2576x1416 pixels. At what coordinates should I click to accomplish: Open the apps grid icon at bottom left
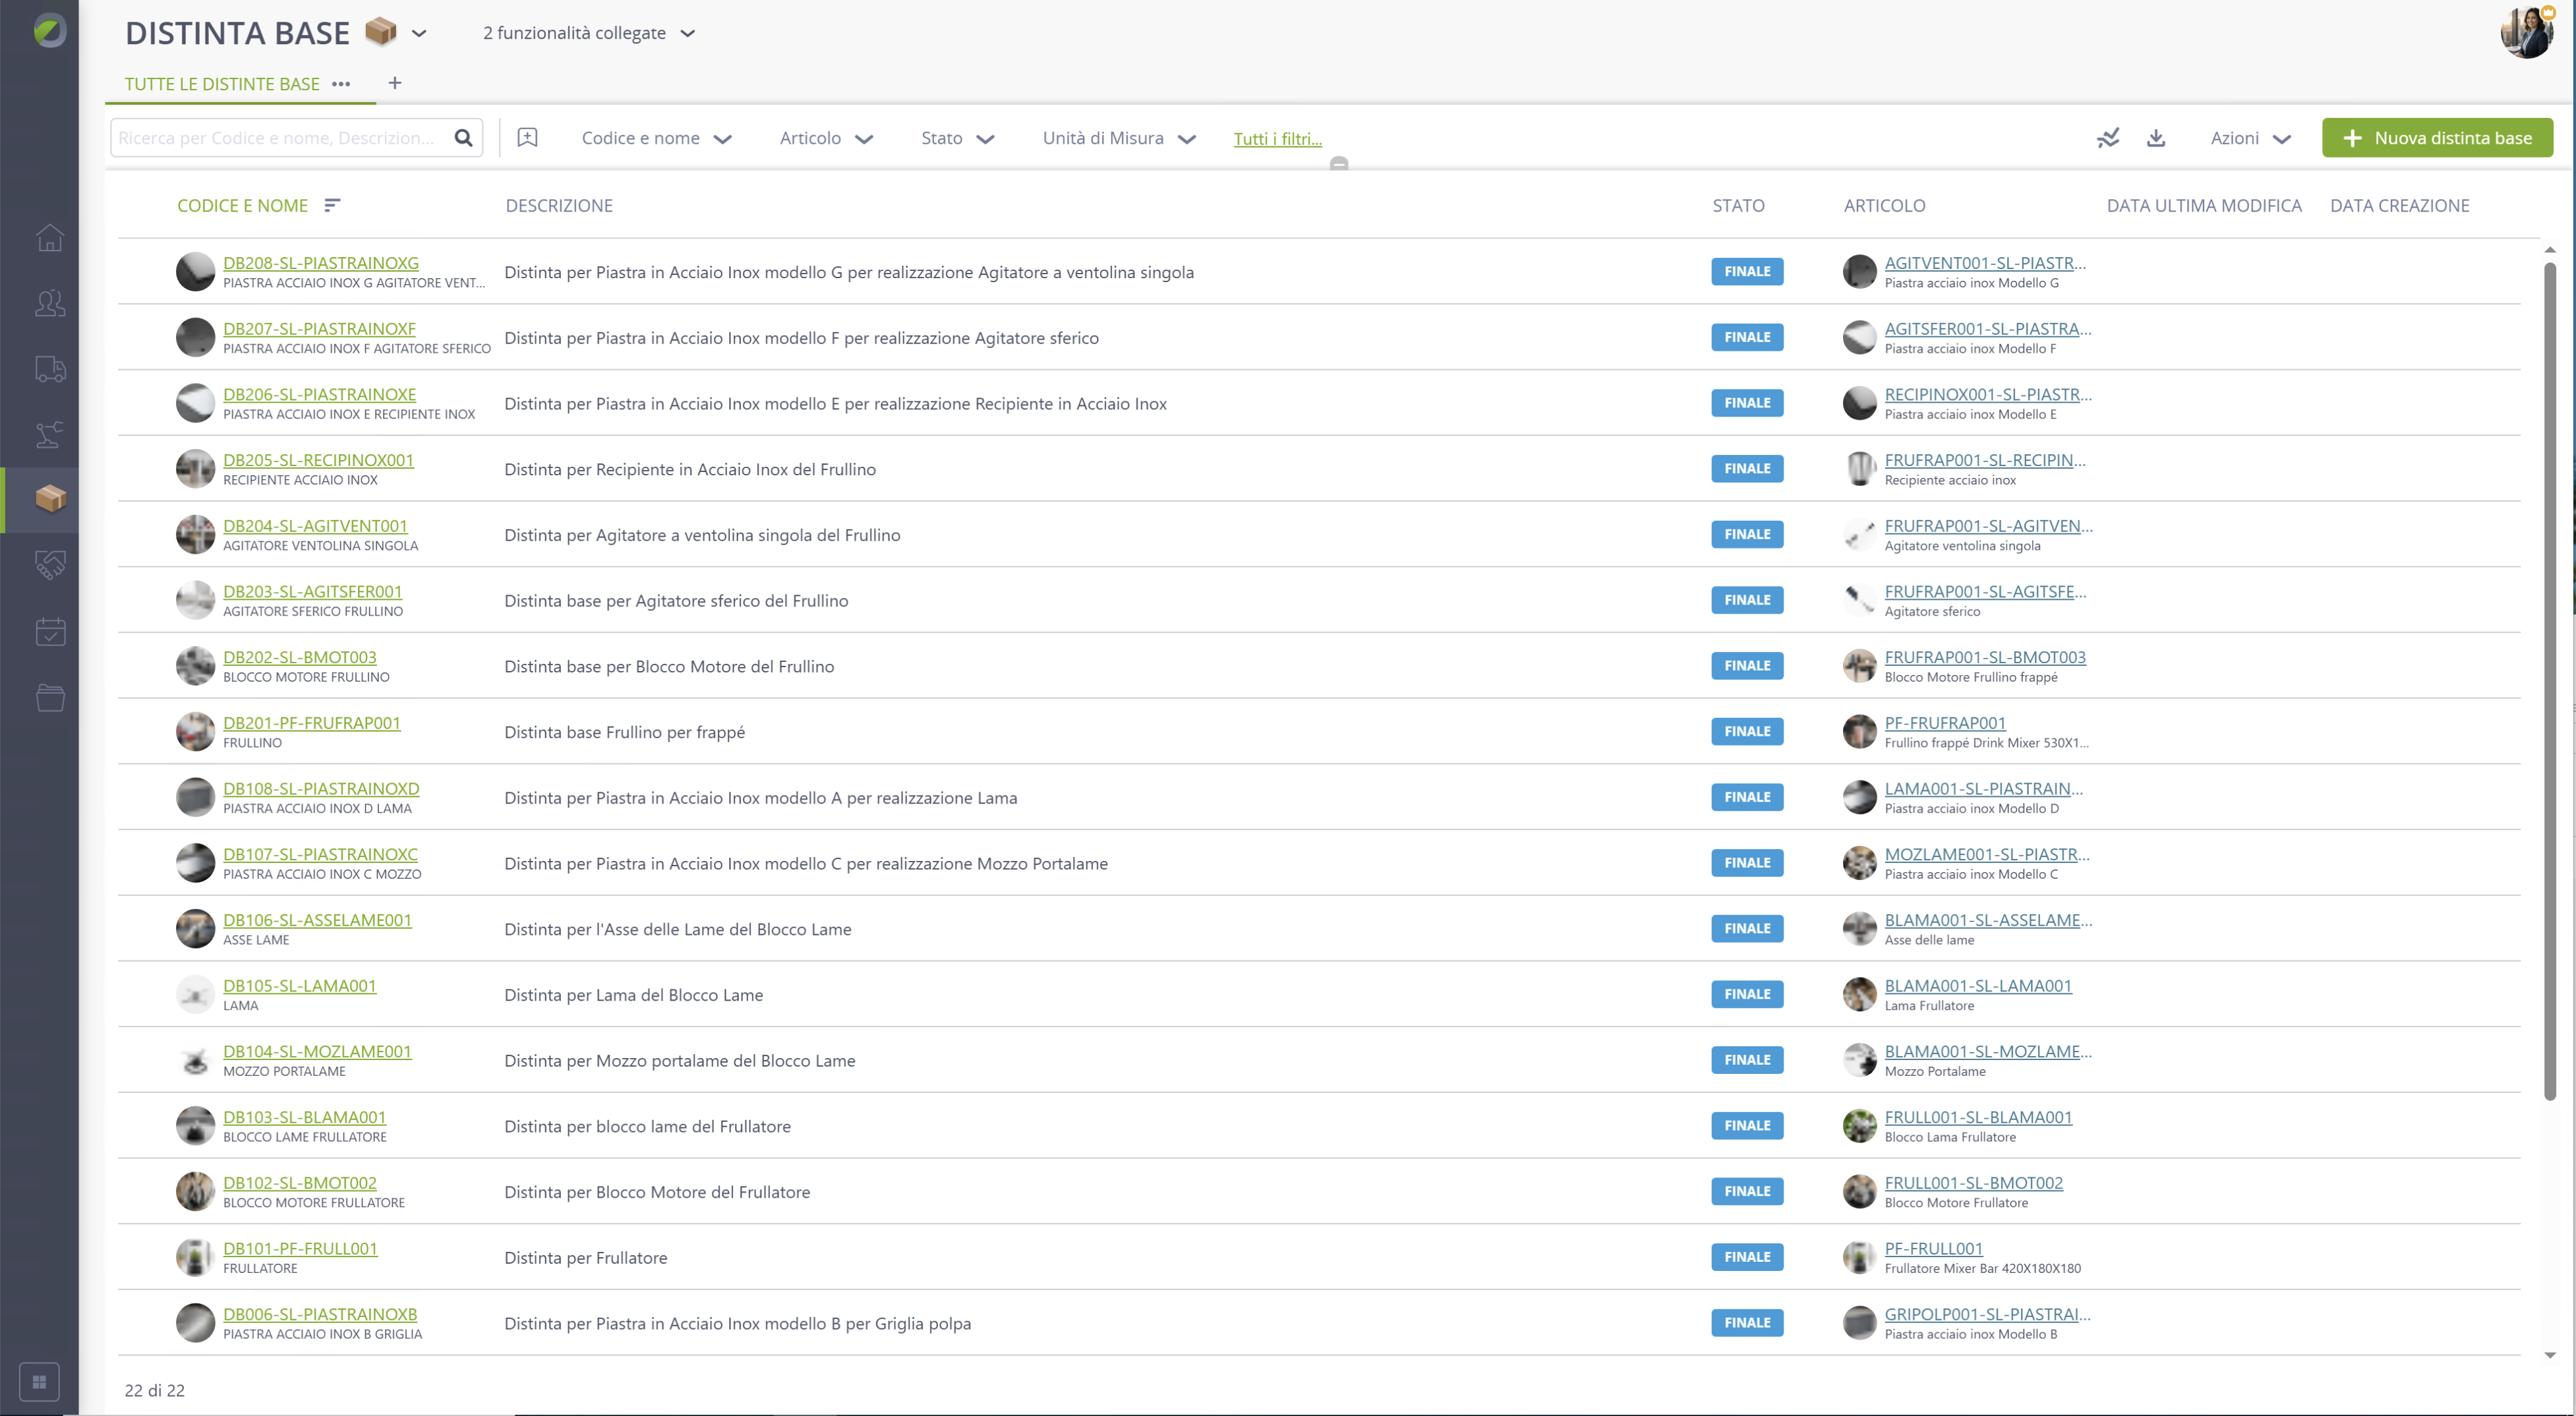click(39, 1382)
